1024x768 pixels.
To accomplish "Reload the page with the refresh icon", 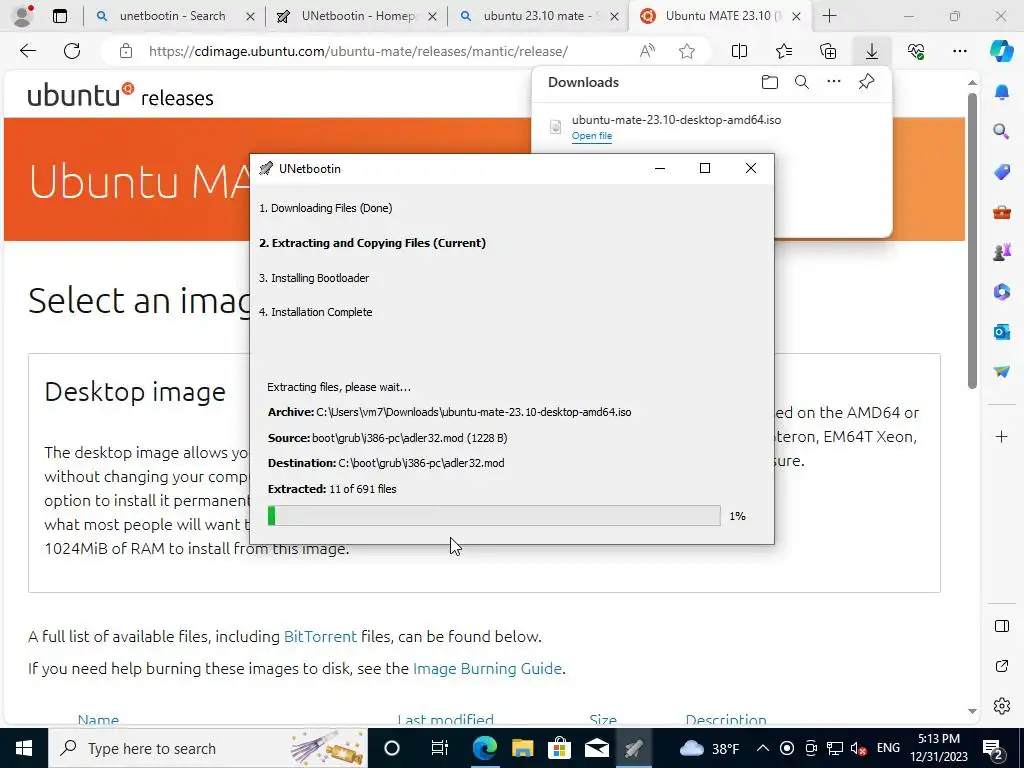I will click(x=72, y=51).
